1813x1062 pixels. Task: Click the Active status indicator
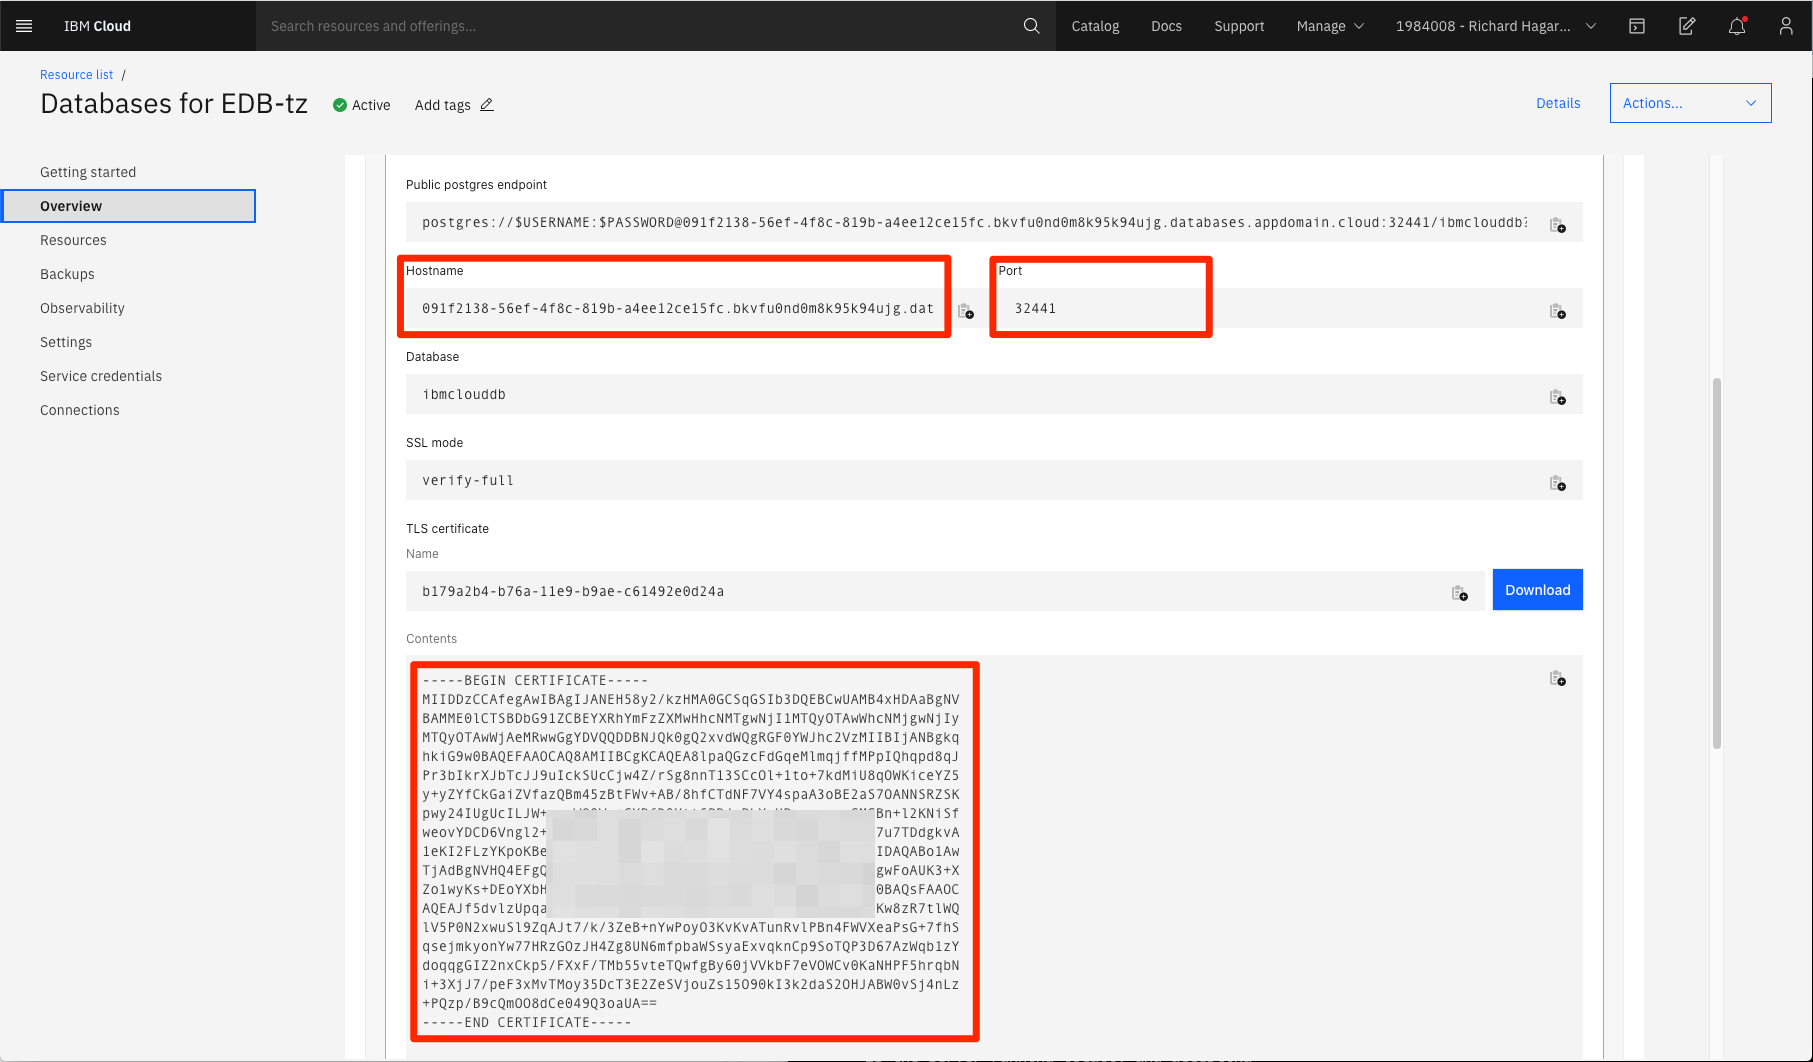pos(361,105)
